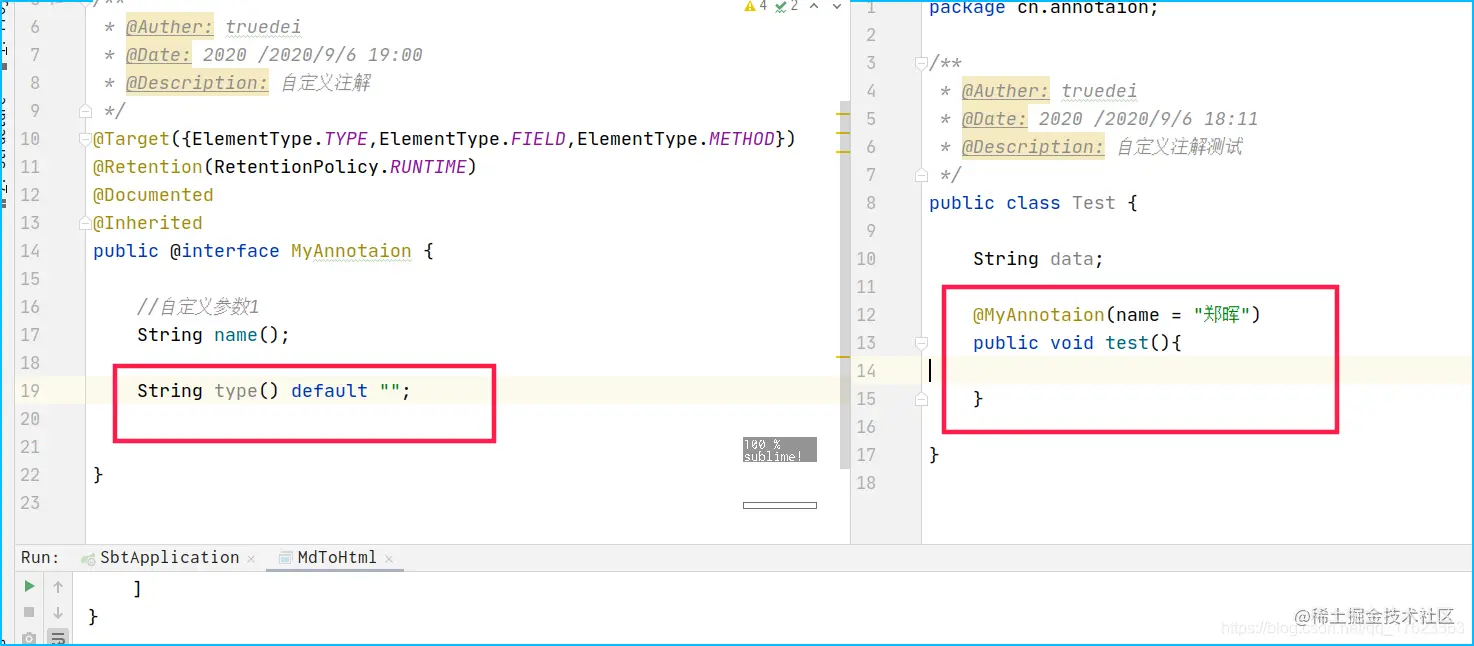
Task: Click the yellow warning triangle inspection icon
Action: 750,7
